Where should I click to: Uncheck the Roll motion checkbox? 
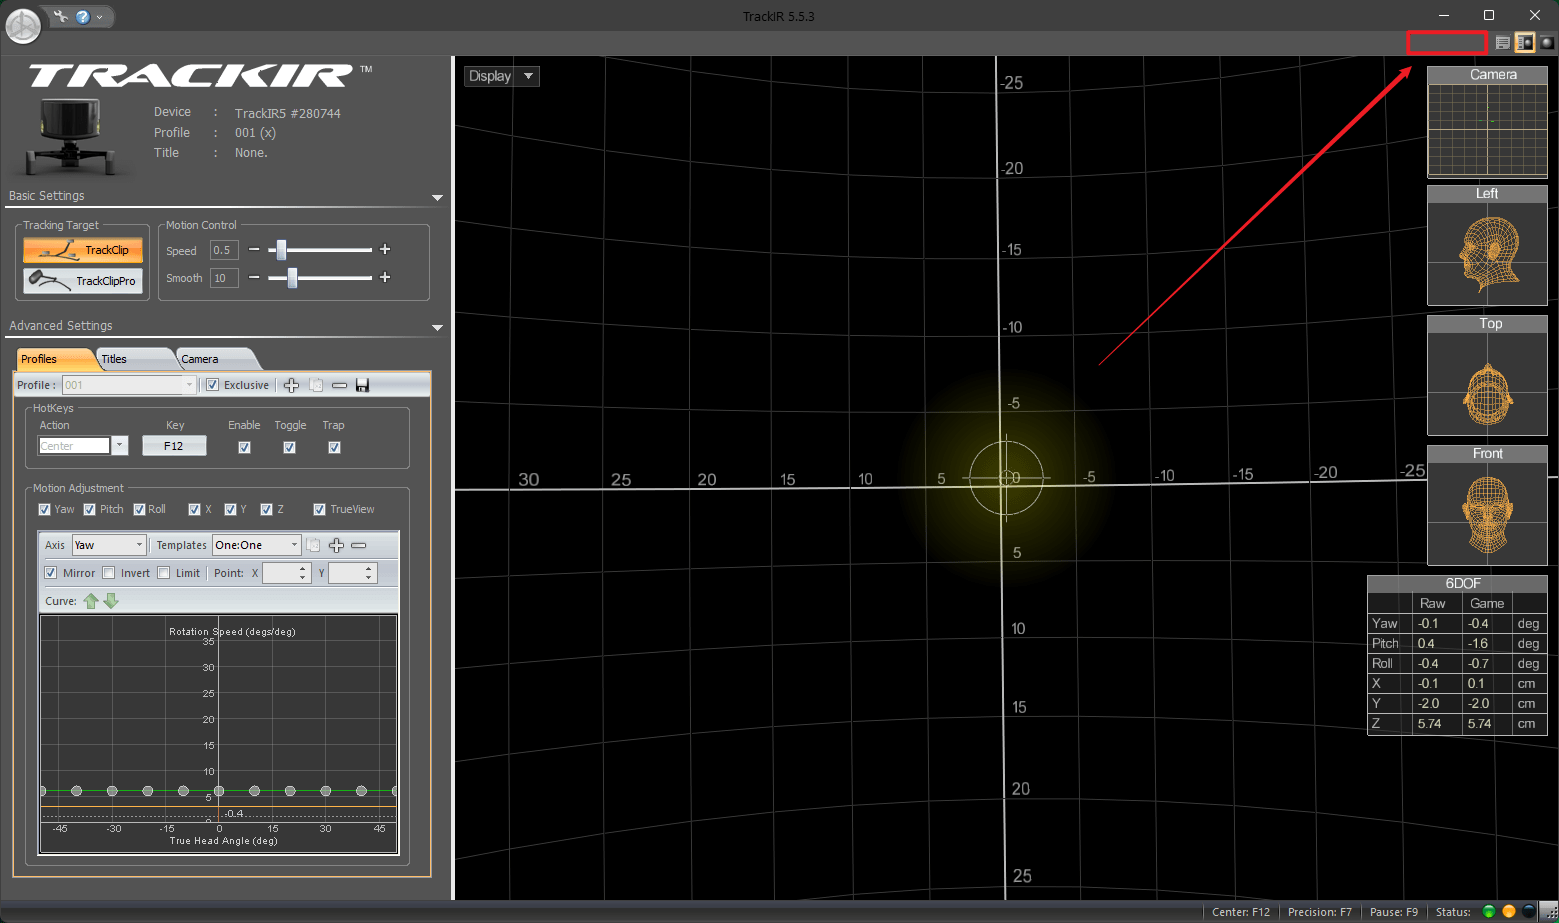click(x=139, y=509)
